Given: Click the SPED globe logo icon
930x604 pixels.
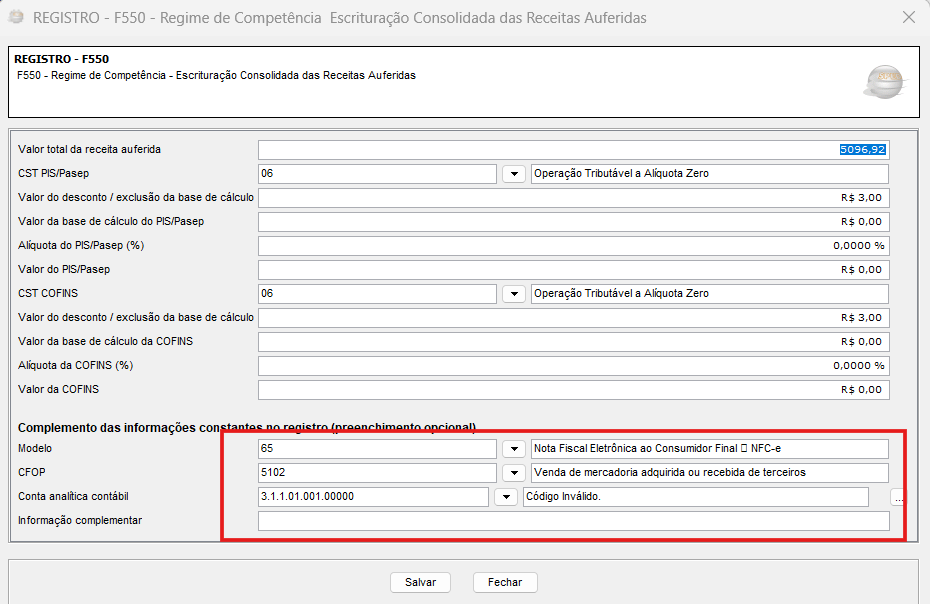Looking at the screenshot, I should (884, 81).
